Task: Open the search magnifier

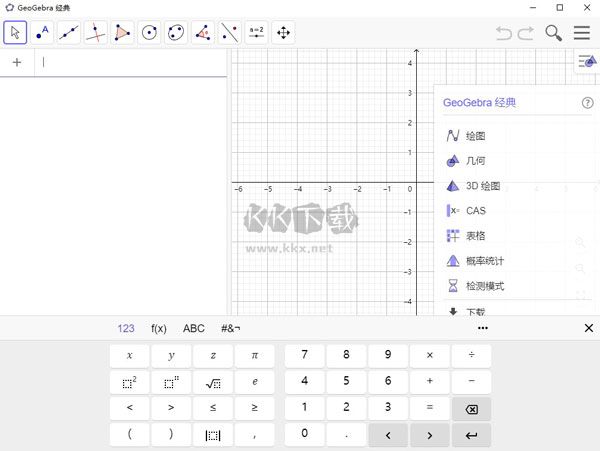Action: [x=553, y=33]
